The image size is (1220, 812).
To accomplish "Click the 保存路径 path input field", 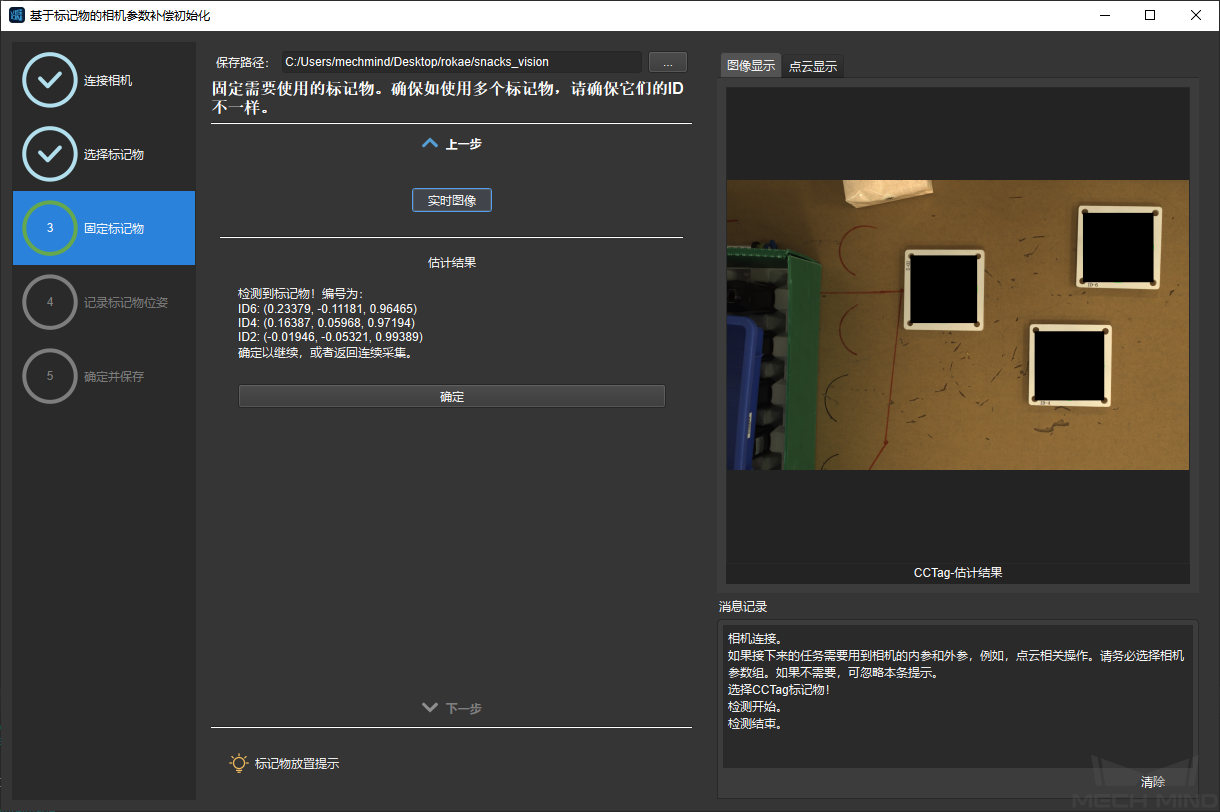I will coord(460,62).
